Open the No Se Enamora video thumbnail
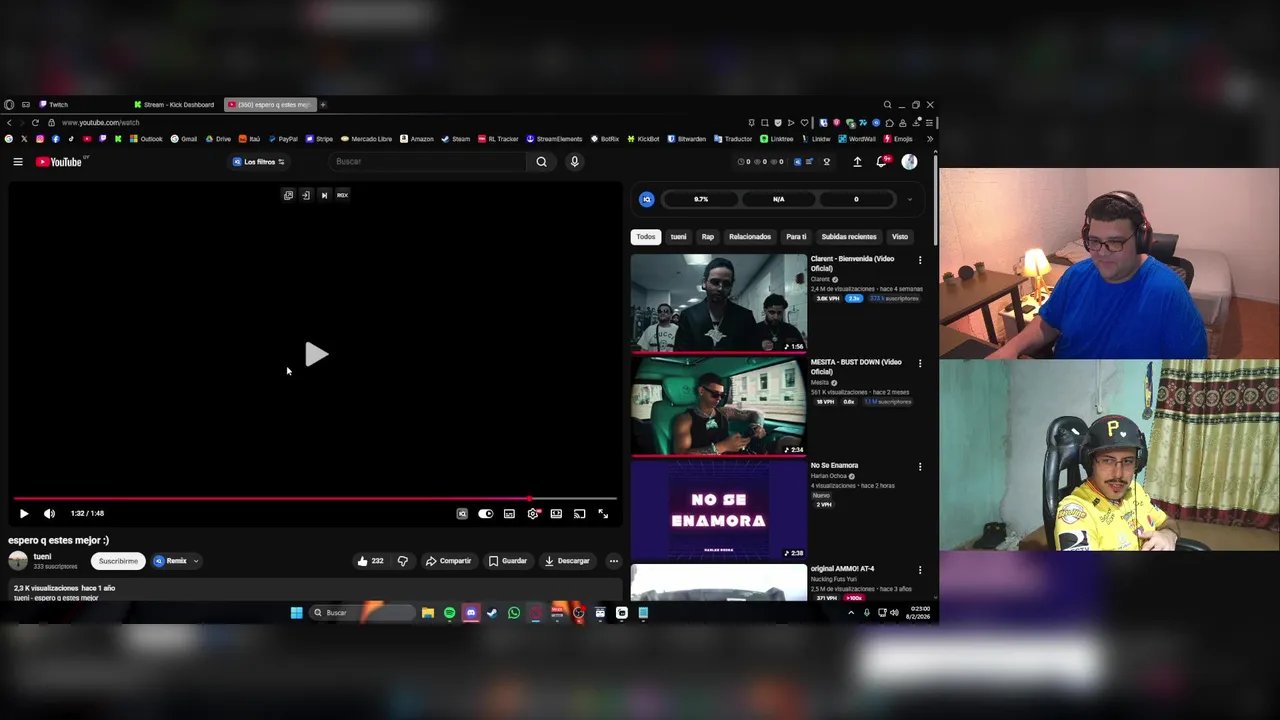Screen dimensions: 1280x720 point(718,510)
